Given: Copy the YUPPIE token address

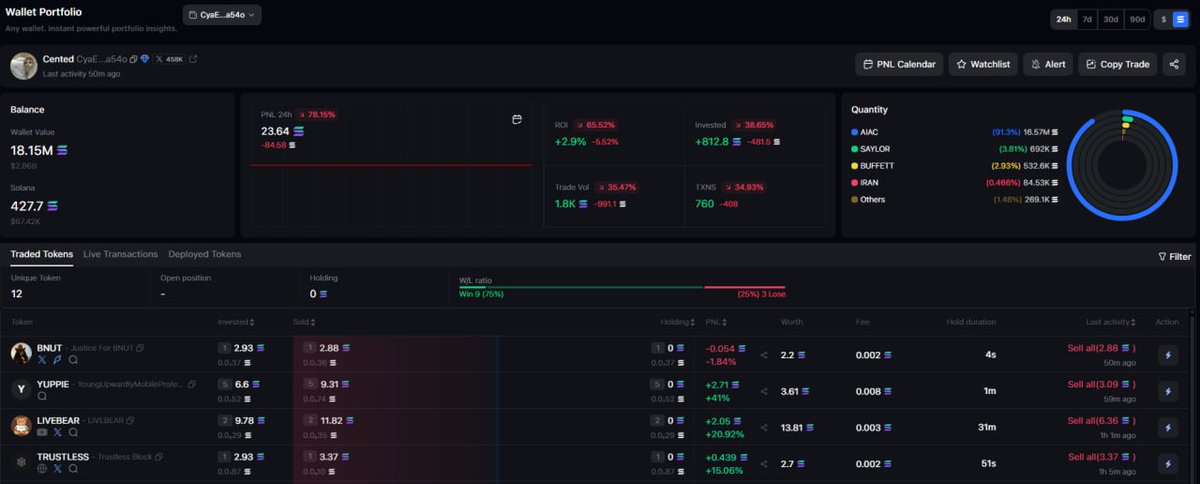Looking at the screenshot, I should [x=191, y=384].
